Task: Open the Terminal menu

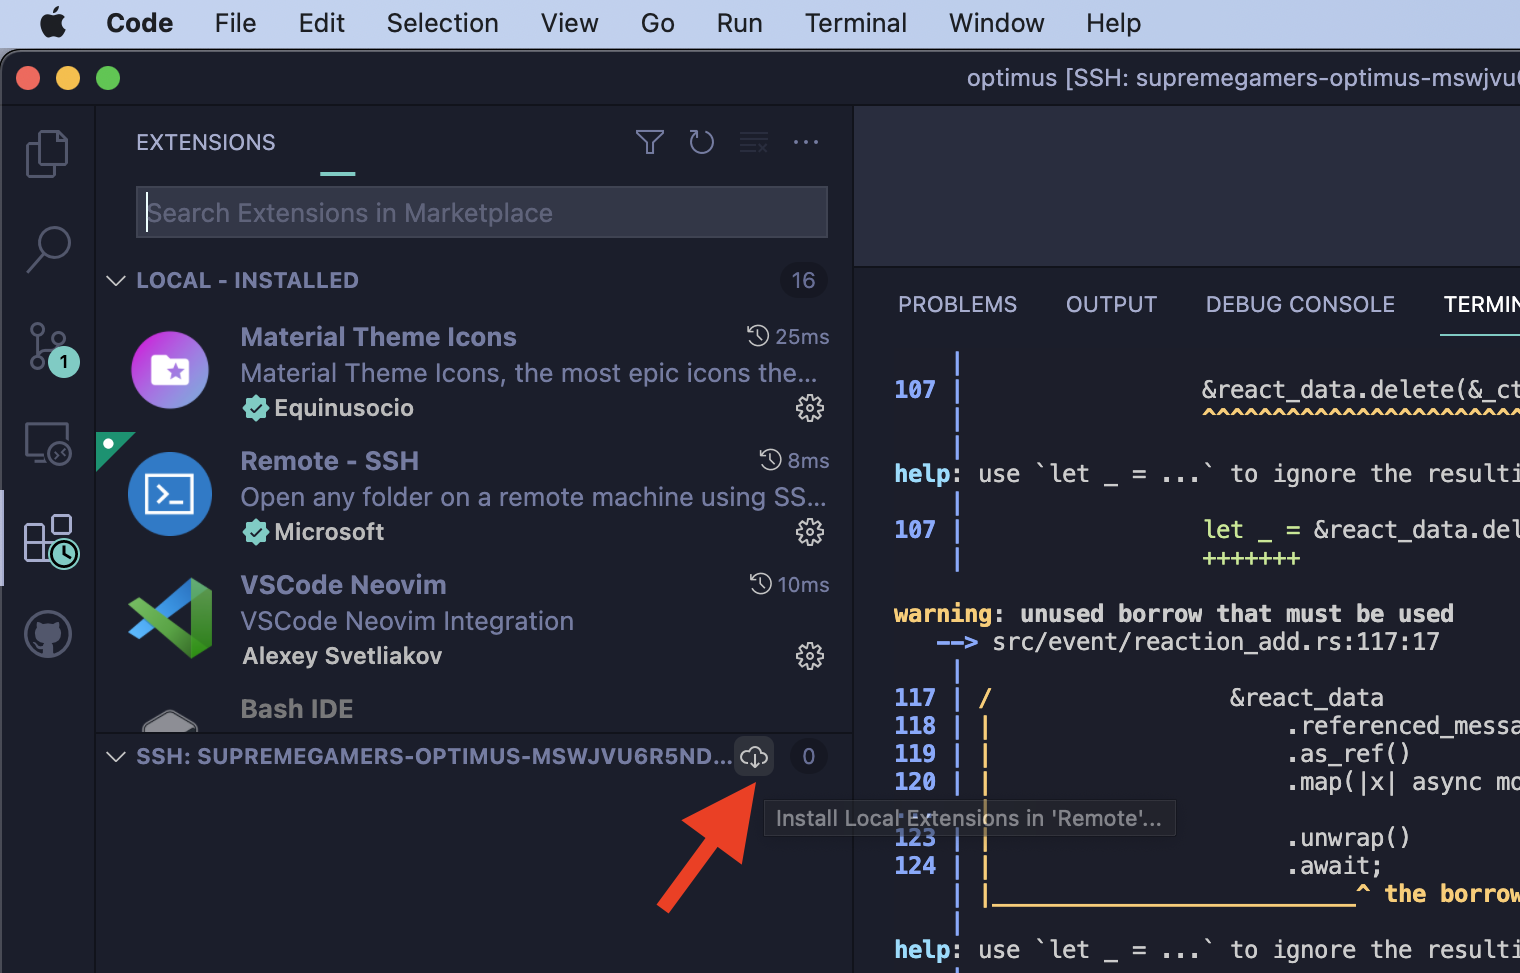Action: point(856,23)
